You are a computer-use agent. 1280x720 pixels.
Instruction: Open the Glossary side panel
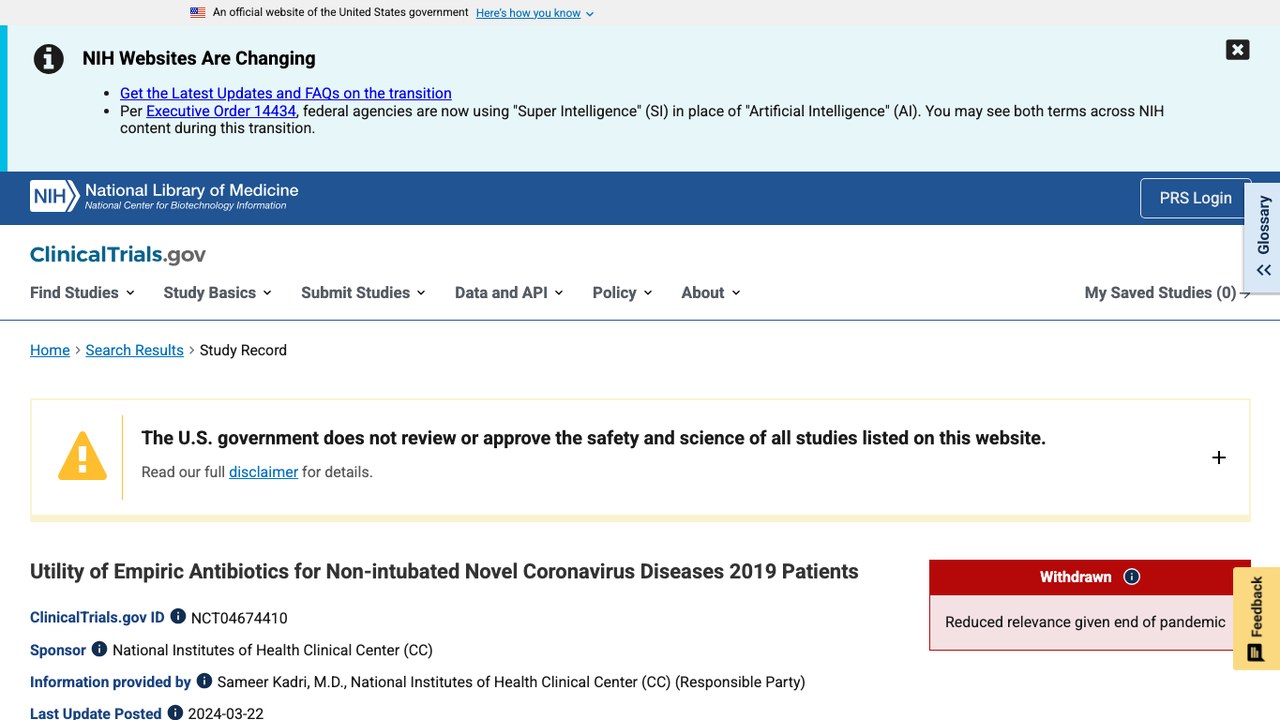click(1263, 238)
